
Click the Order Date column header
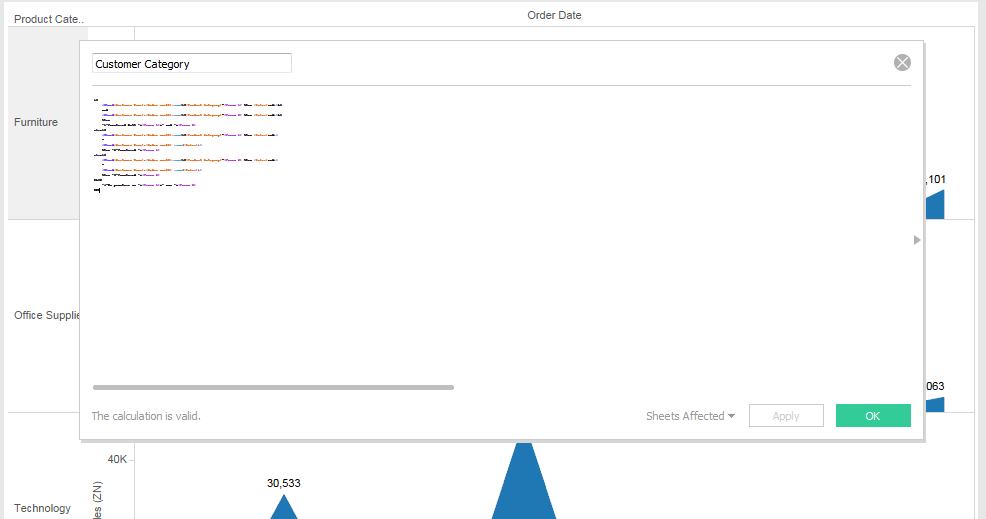(554, 15)
